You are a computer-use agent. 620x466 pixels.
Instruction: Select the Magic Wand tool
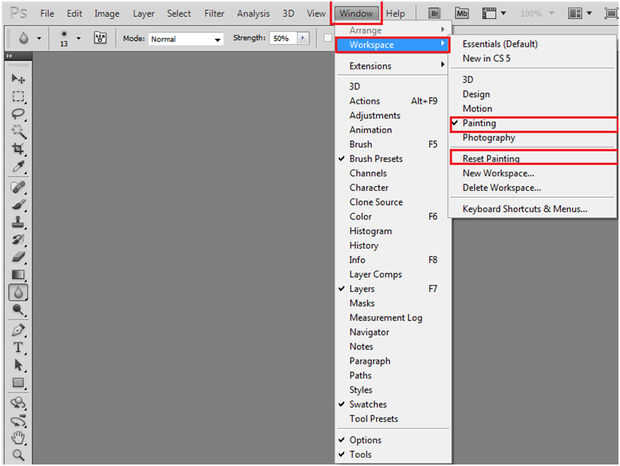18,131
